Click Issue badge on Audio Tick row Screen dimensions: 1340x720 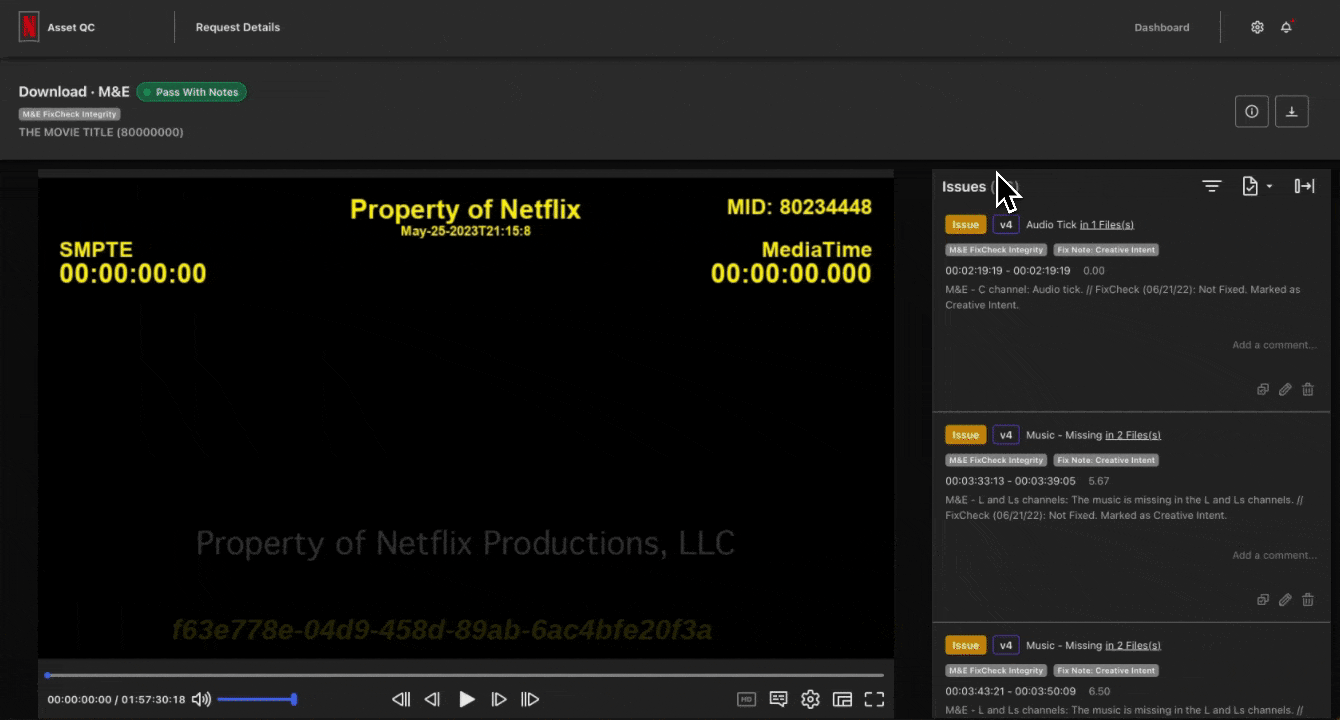pos(965,225)
